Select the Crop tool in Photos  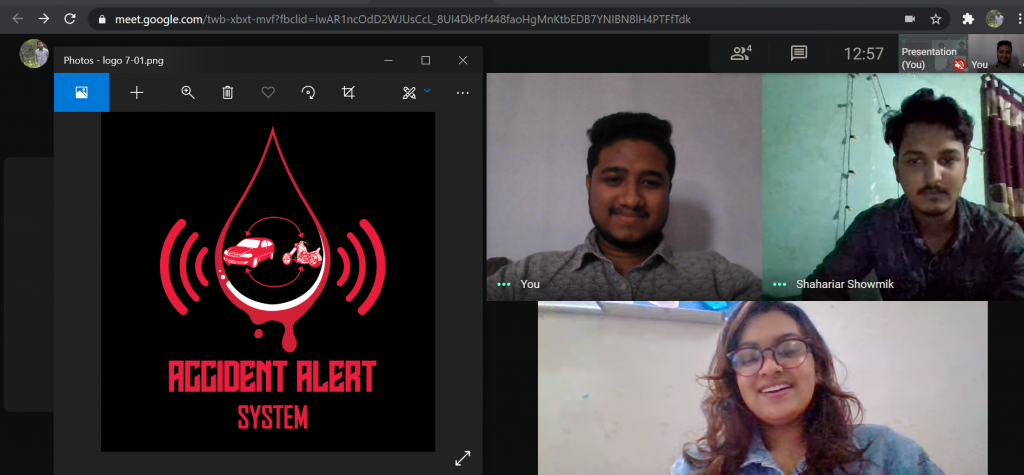[348, 92]
